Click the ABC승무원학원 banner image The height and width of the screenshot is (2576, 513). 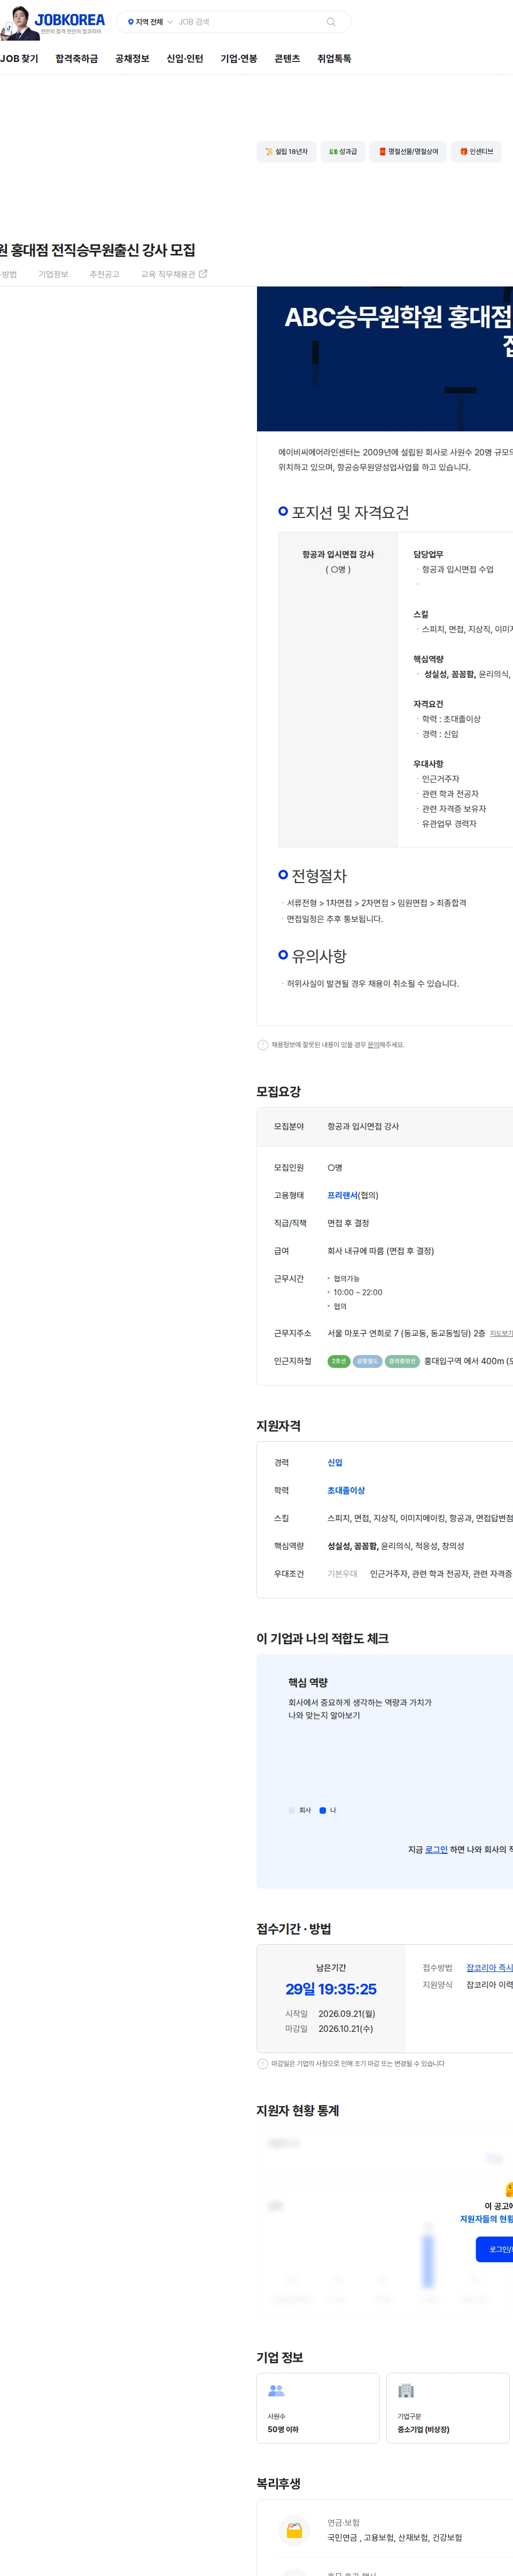(385, 359)
